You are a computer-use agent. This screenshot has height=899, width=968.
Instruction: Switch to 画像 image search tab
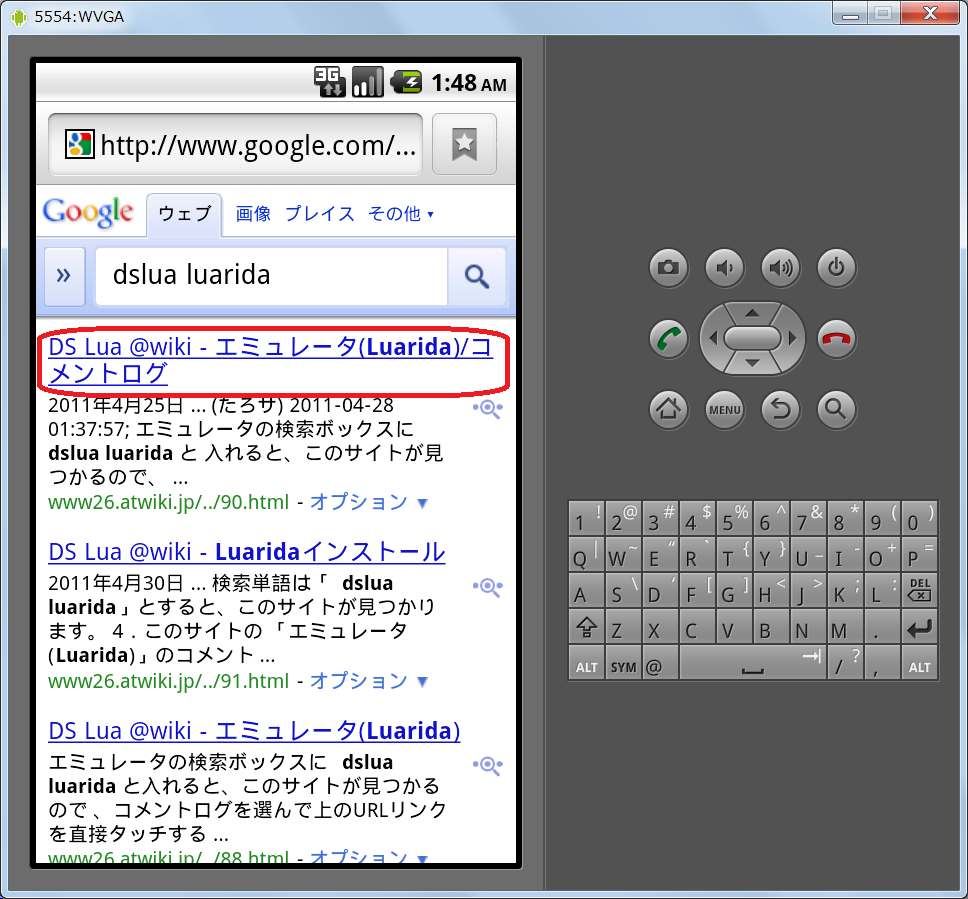pyautogui.click(x=253, y=214)
